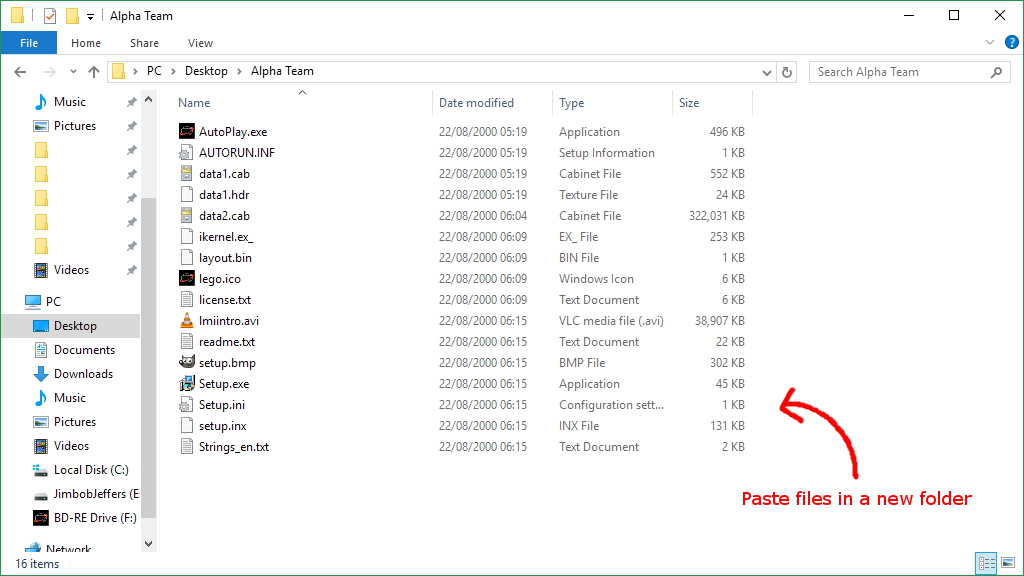Select the ikernel.ex_ file name
The image size is (1024, 576).
[x=226, y=236]
